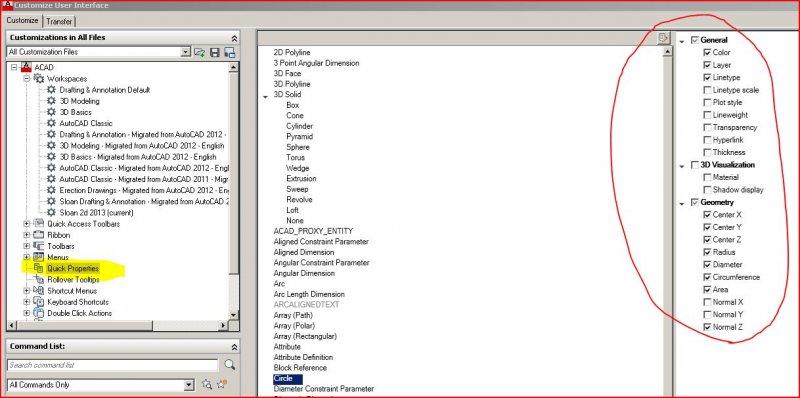The height and width of the screenshot is (398, 800).
Task: Select Cylinder under 3D Solid
Action: click(299, 126)
